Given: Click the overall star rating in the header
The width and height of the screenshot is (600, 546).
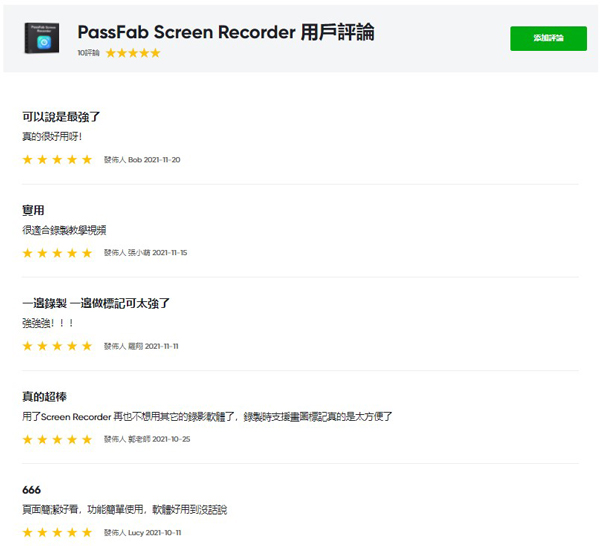Looking at the screenshot, I should click(133, 53).
